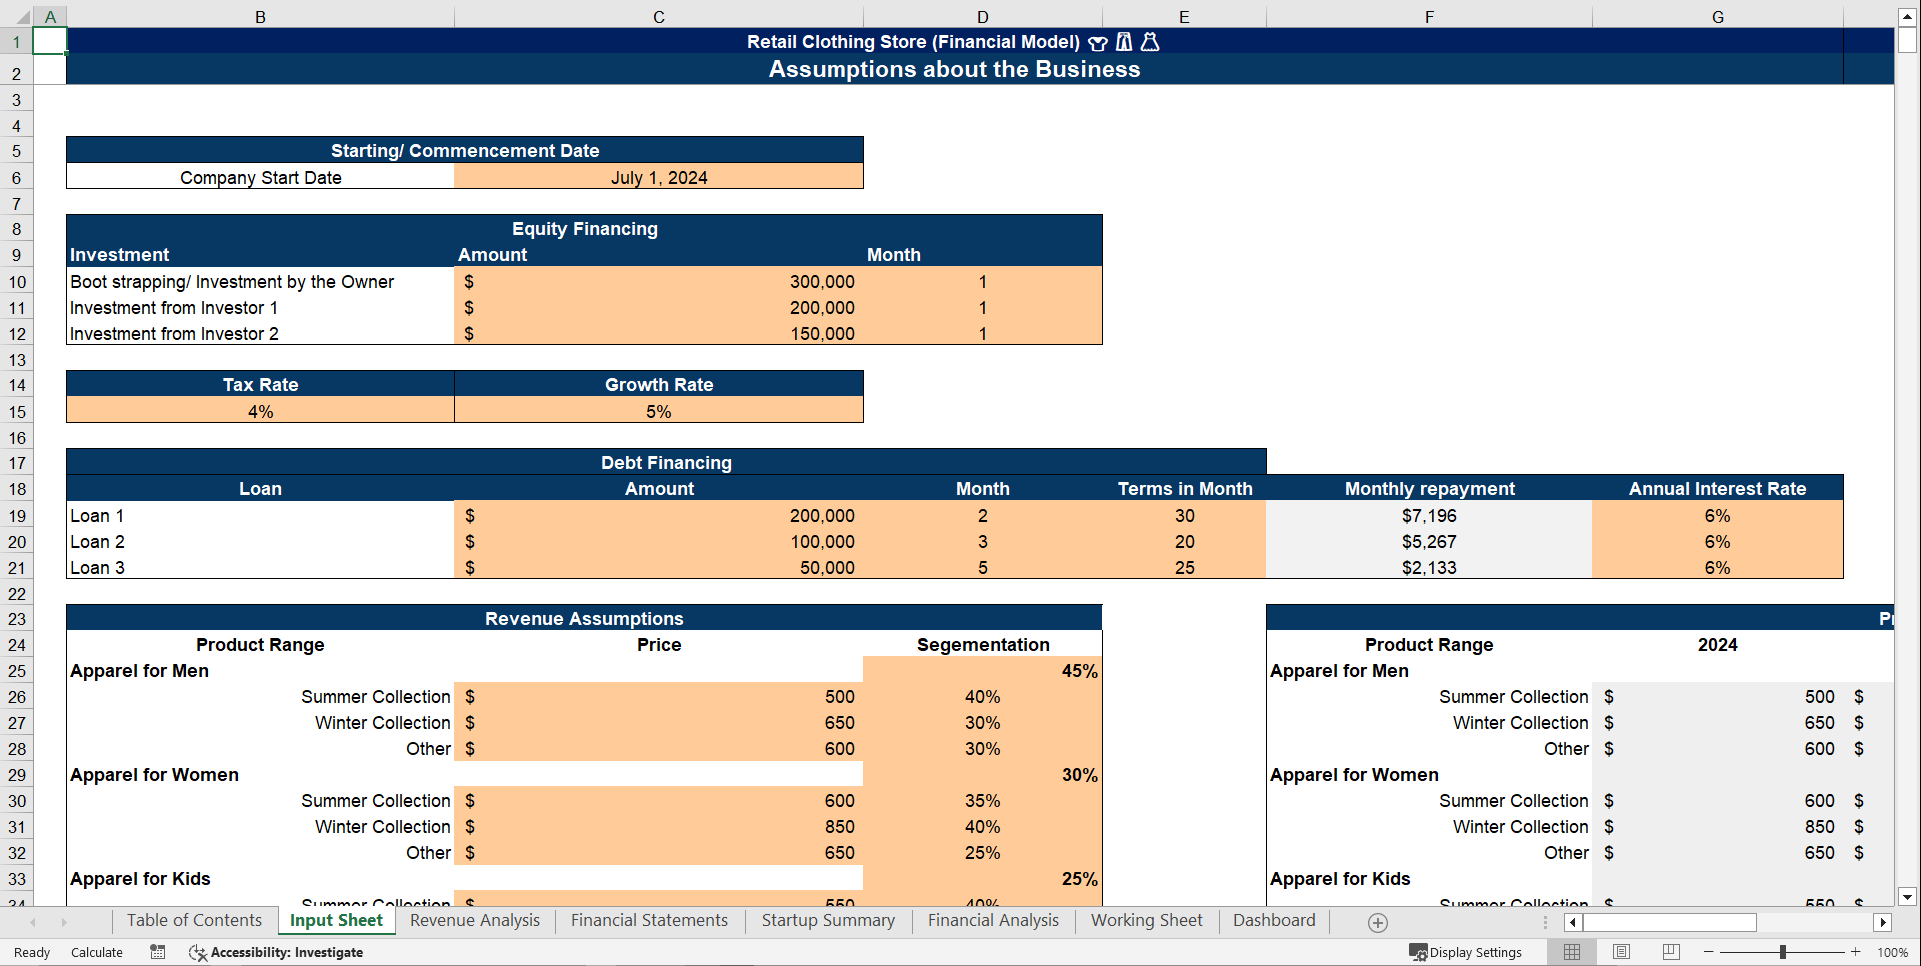Screen dimensions: 1921x966
Task: Open the Working Sheet tab
Action: point(1146,920)
